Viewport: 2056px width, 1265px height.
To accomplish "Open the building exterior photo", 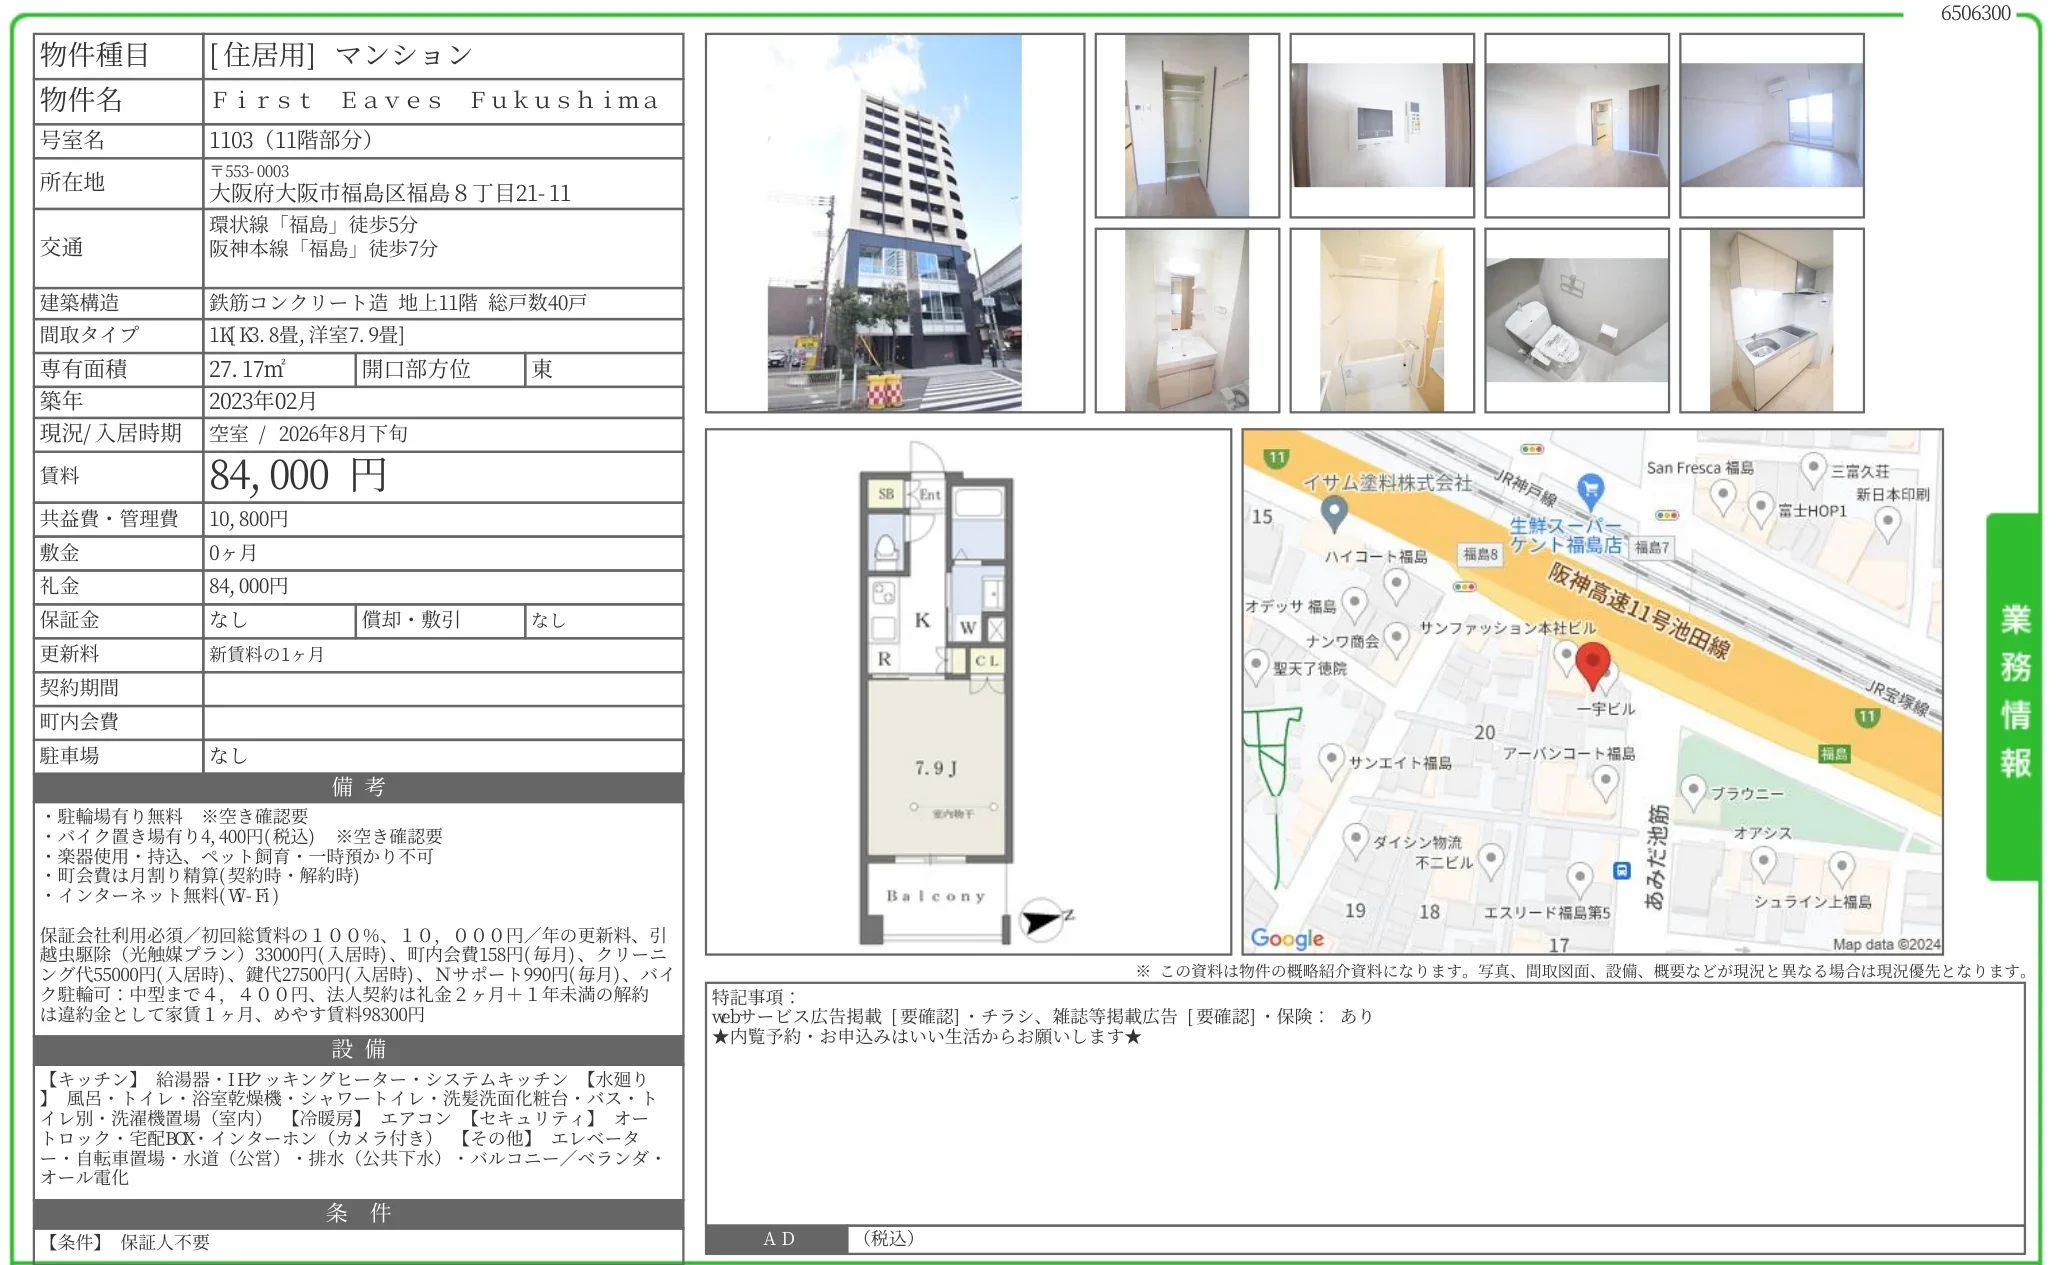I will [x=895, y=223].
